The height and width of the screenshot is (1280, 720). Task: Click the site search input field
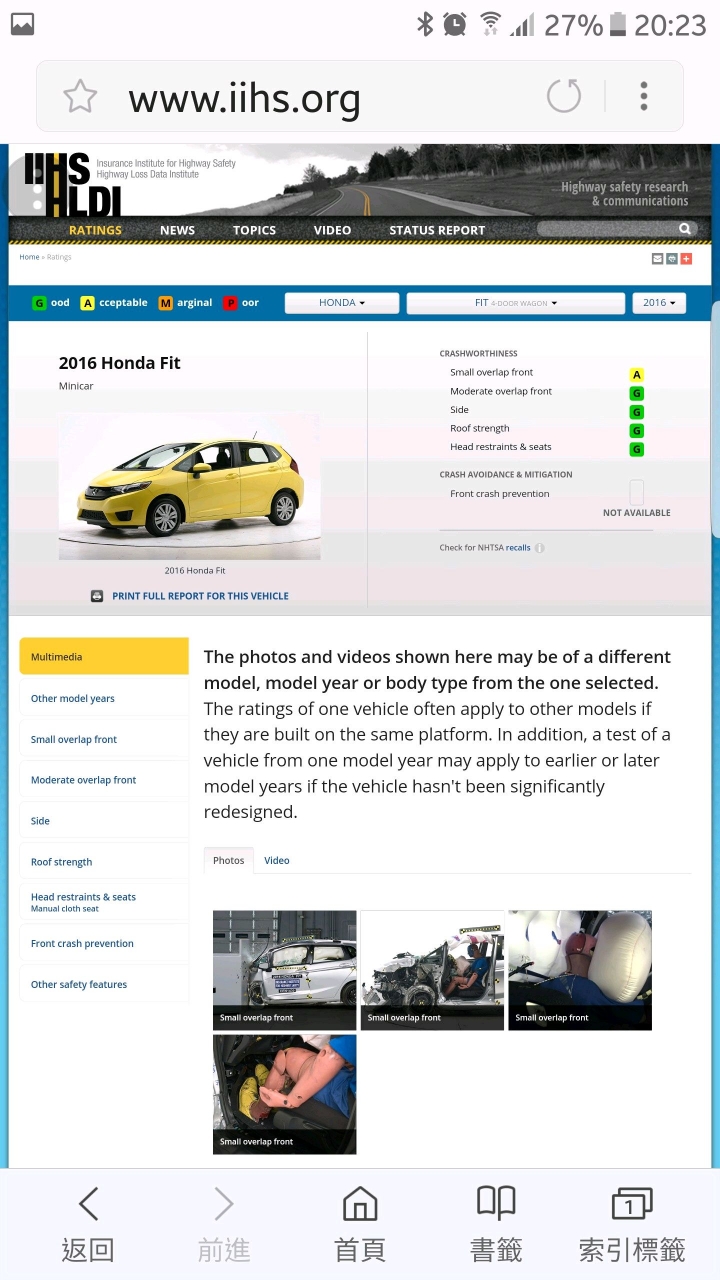click(607, 229)
